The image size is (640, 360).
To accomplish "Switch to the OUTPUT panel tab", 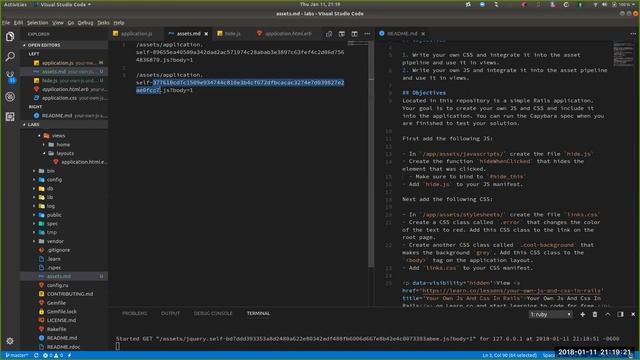I will coord(170,314).
